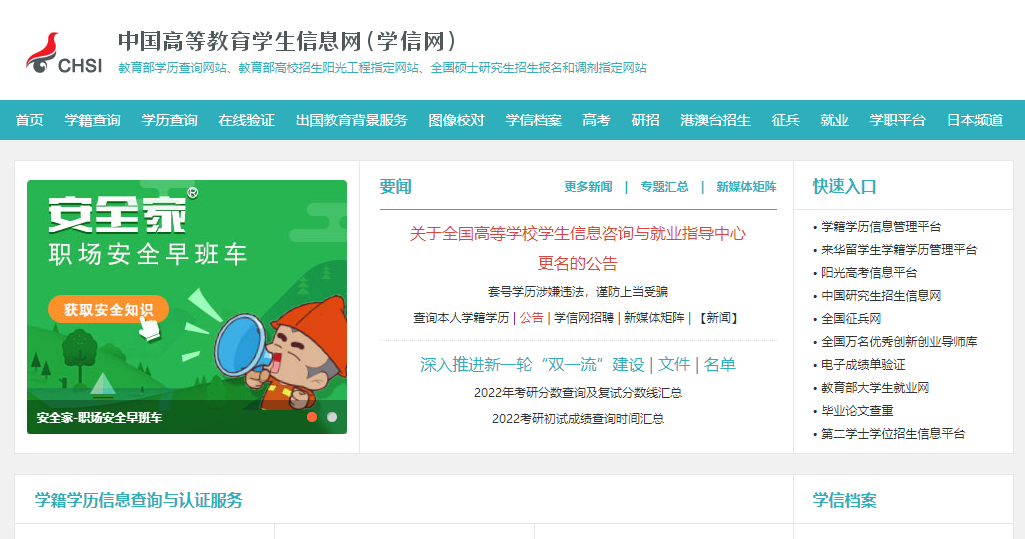Viewport: 1025px width, 539px height.
Task: Click the 获取安全知识 orange banner button
Action: 109,310
